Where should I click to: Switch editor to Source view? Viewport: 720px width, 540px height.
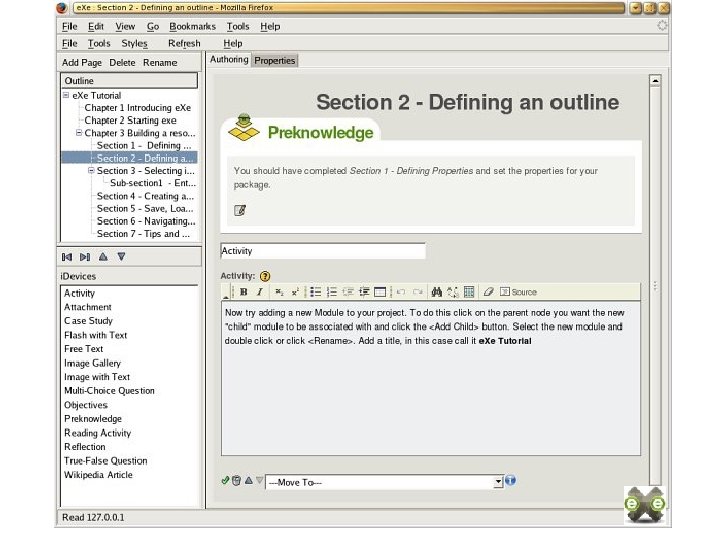coord(518,292)
